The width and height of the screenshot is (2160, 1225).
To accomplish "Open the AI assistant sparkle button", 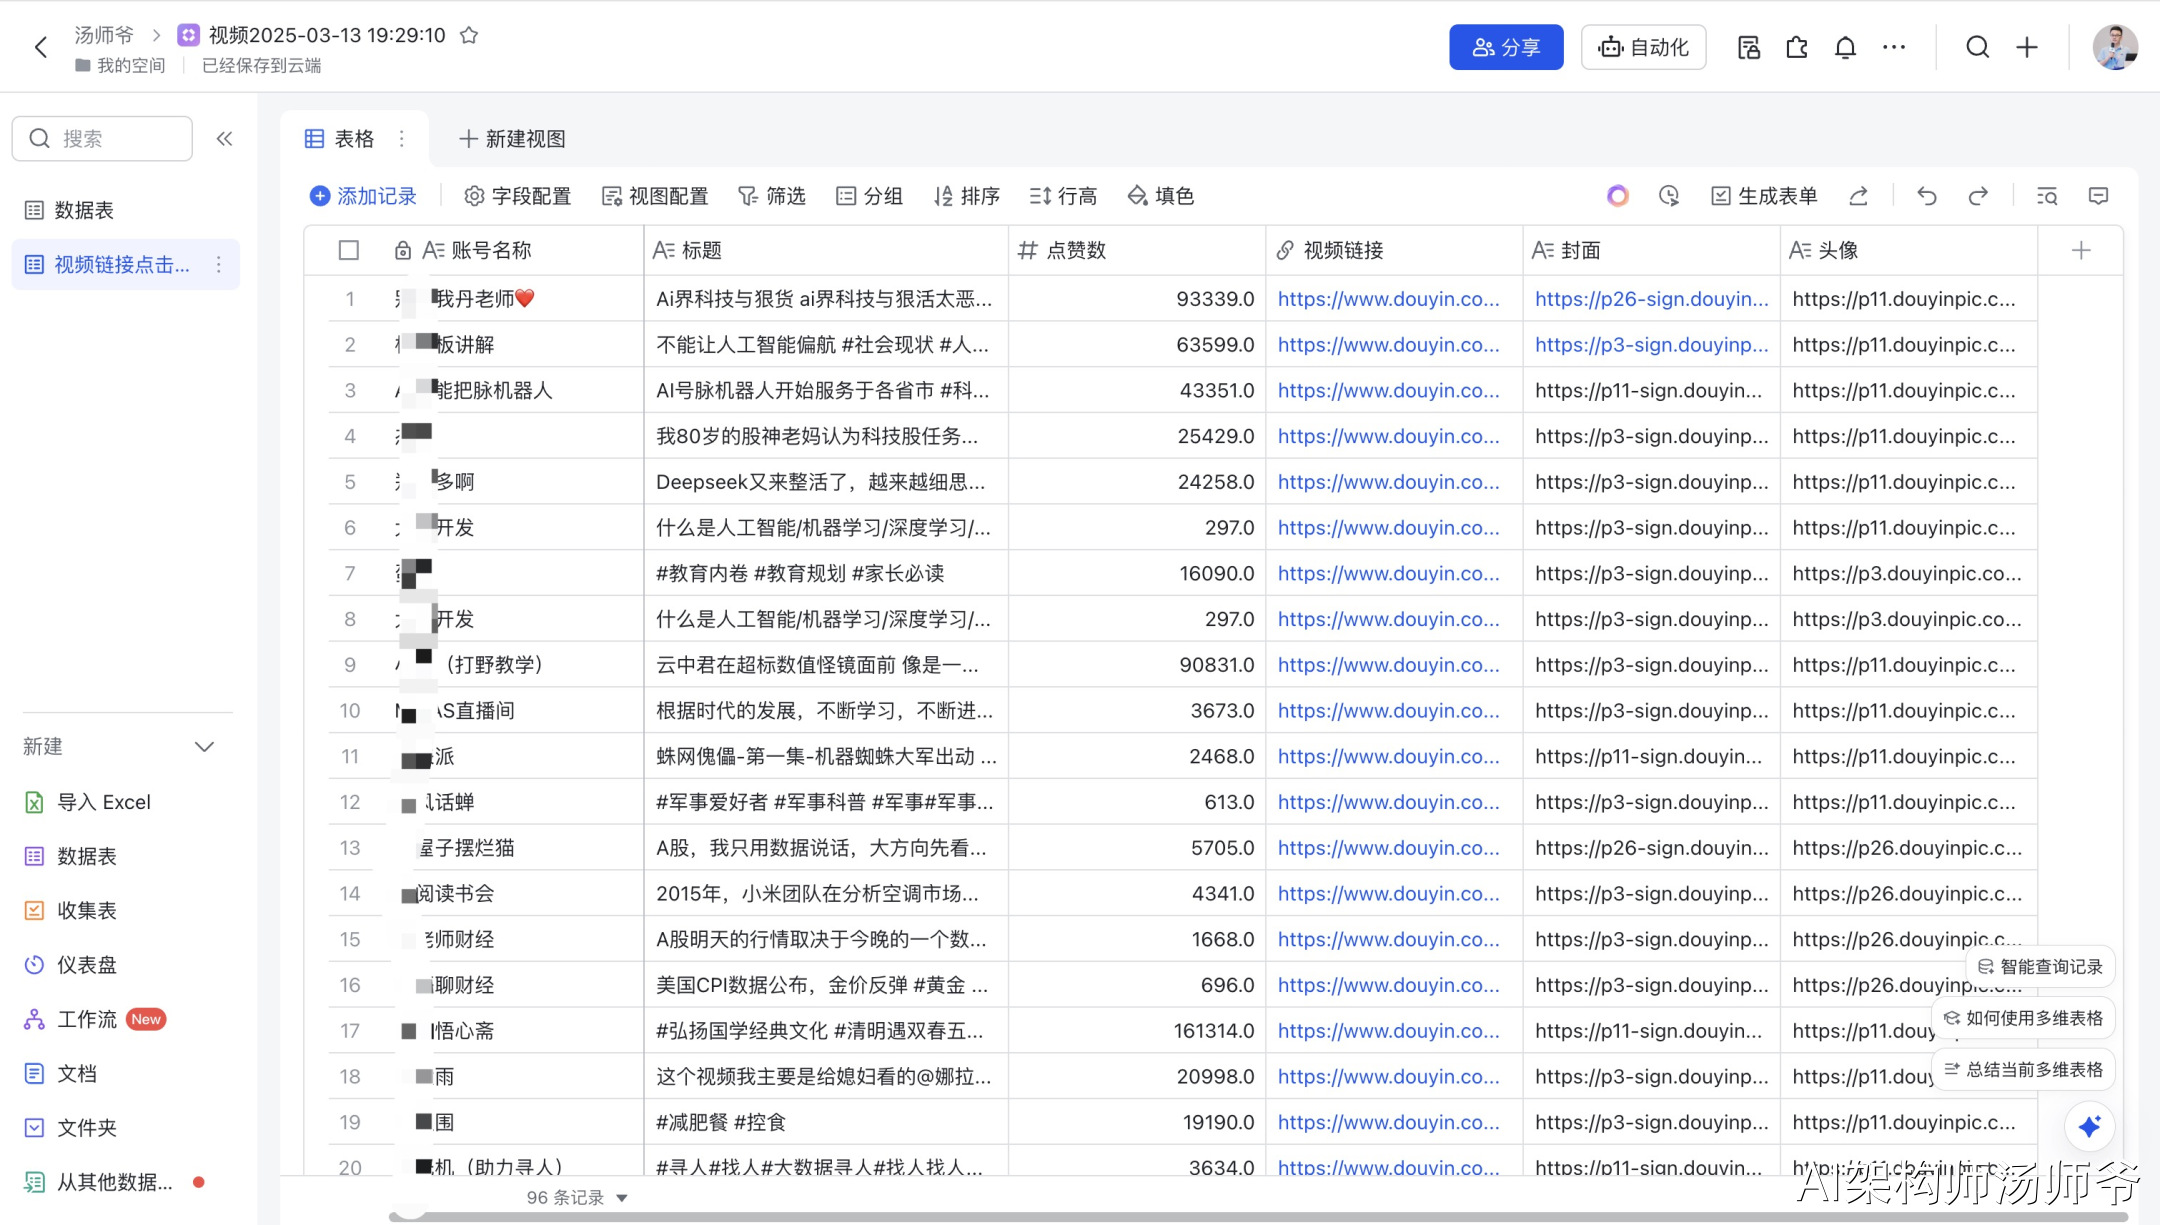I will point(2089,1127).
